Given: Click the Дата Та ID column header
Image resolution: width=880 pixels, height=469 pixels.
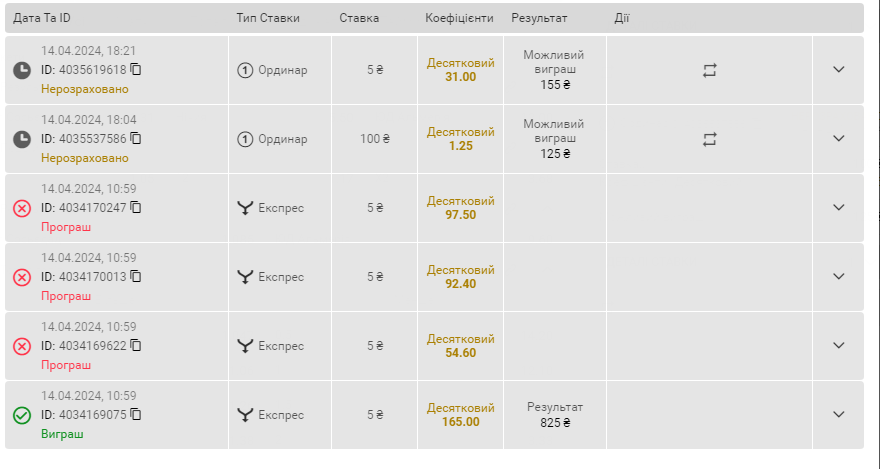Looking at the screenshot, I should (42, 18).
